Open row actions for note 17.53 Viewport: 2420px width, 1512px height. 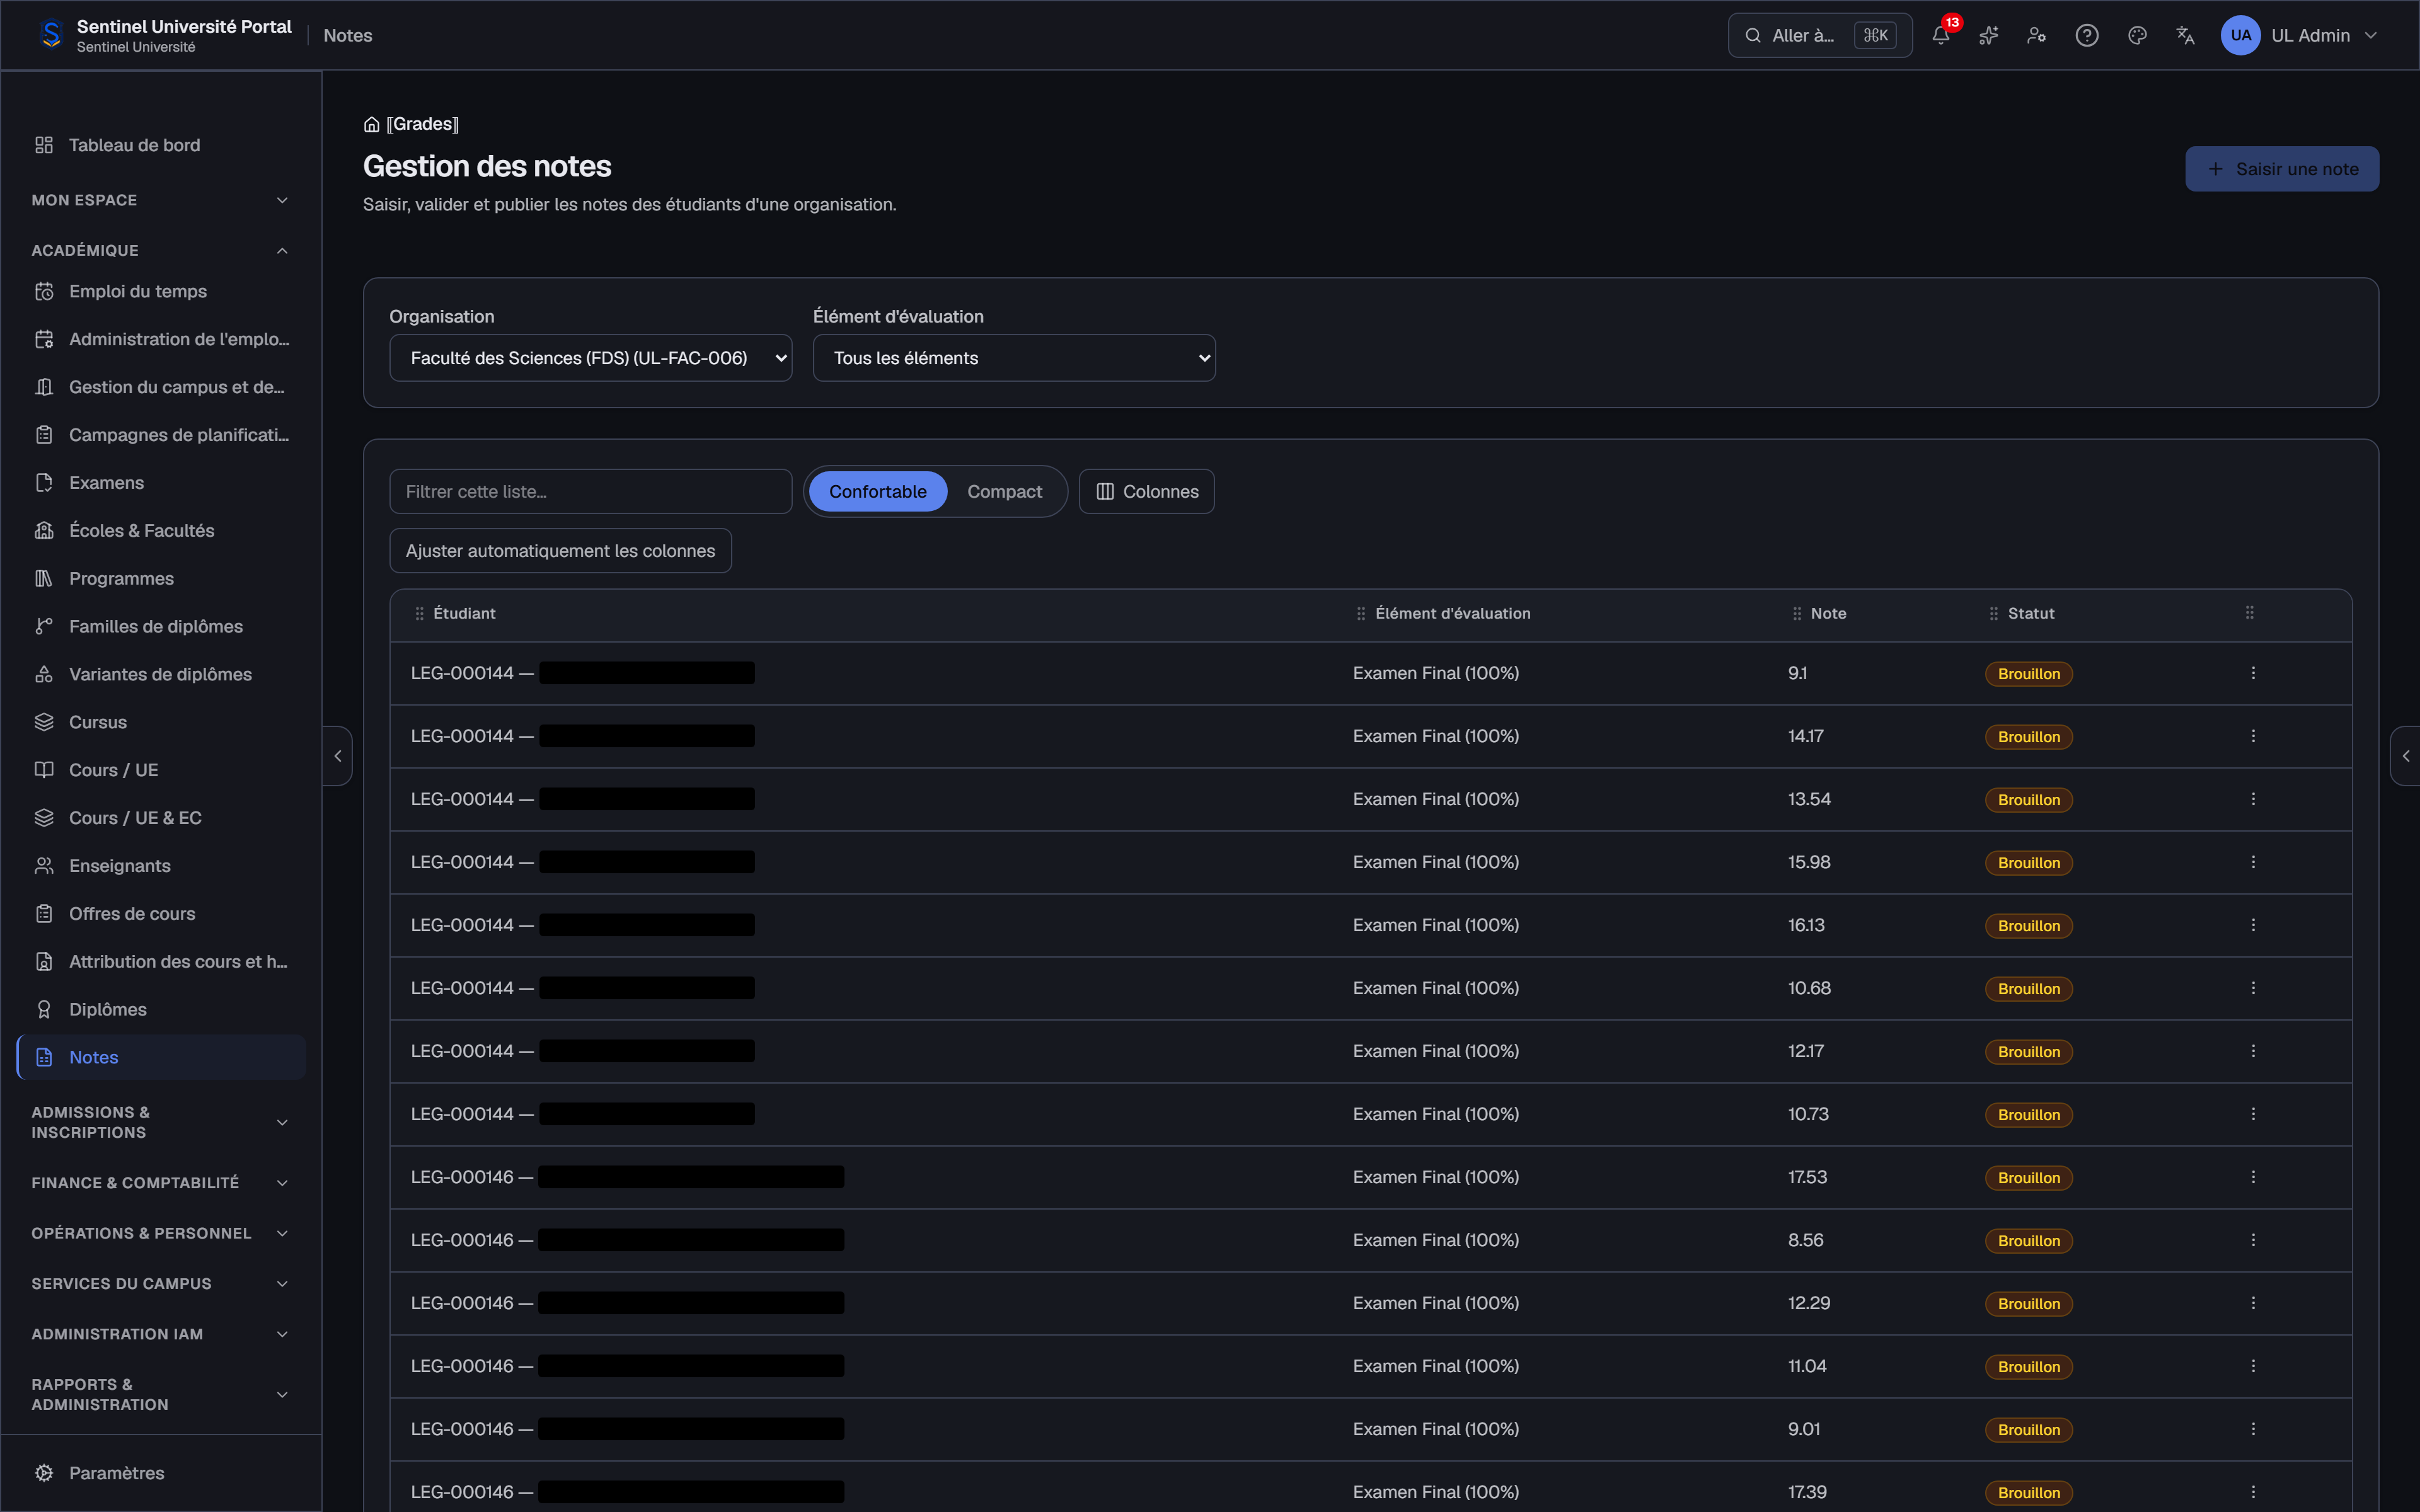tap(2253, 1177)
